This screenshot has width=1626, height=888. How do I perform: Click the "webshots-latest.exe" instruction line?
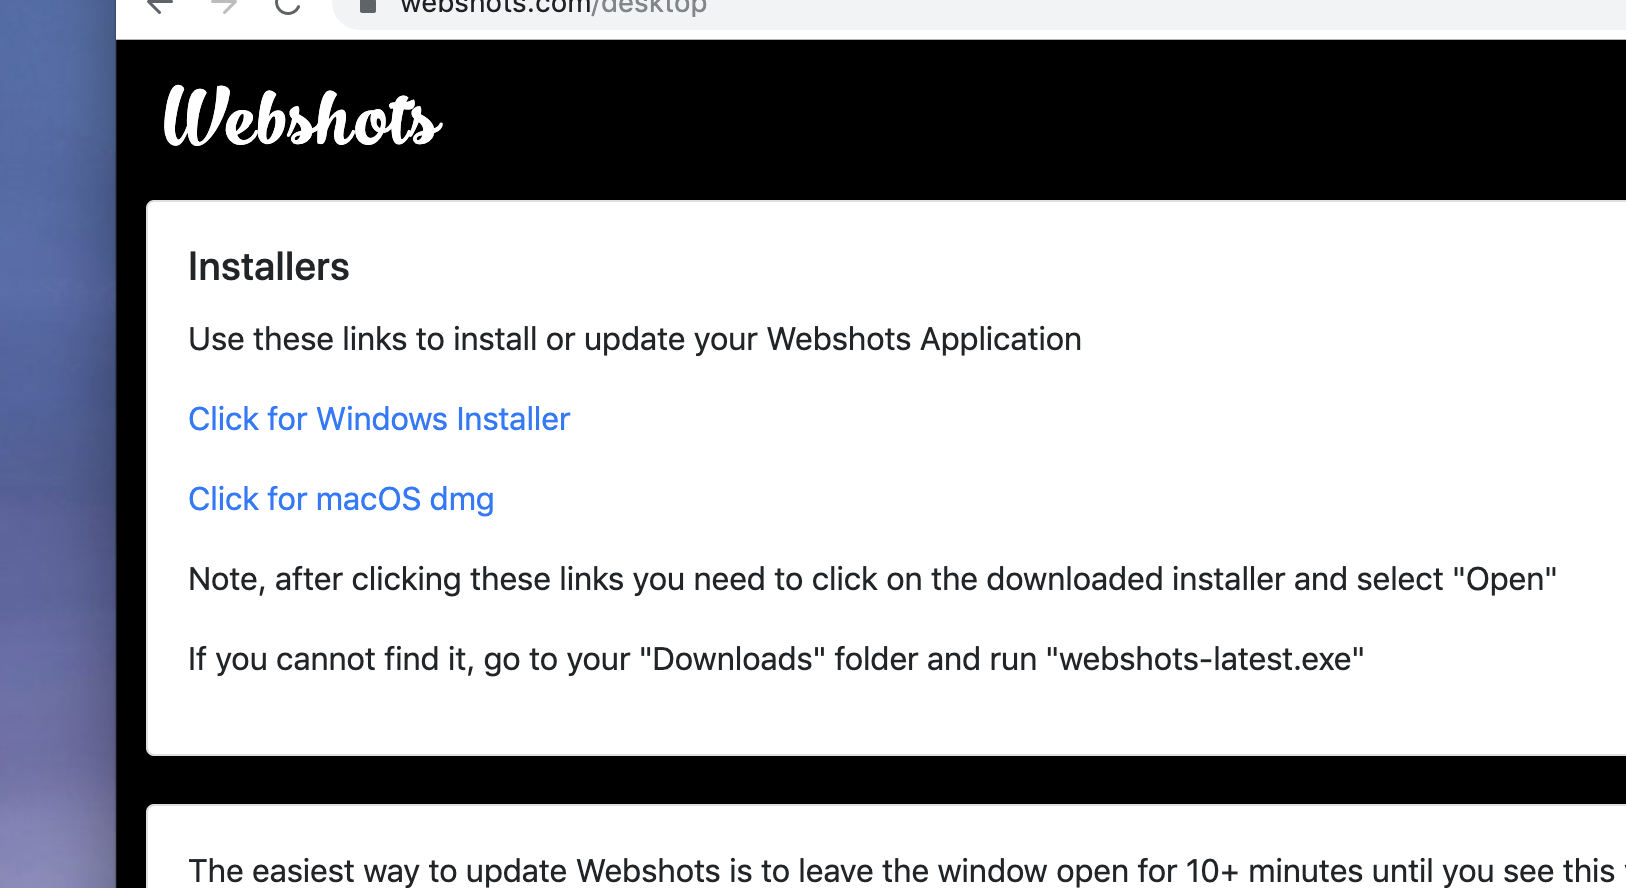pos(776,659)
